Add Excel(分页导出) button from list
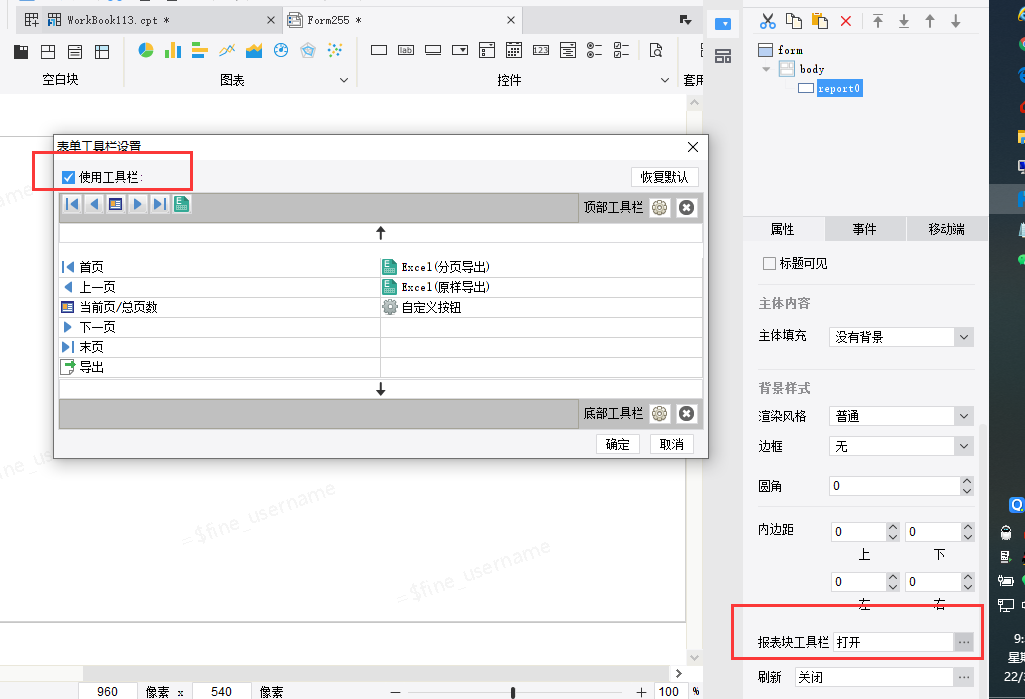The width and height of the screenshot is (1025, 699). [542, 267]
